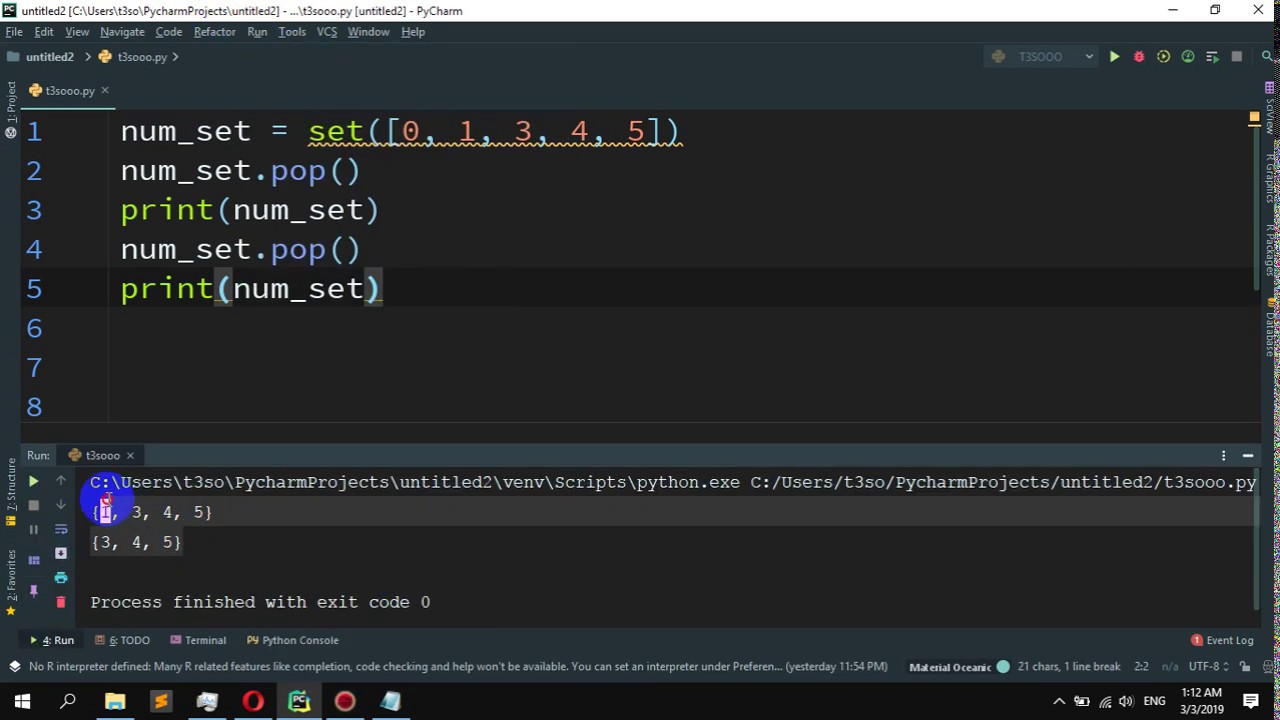Run T3SOOO with the green toolbar play button
Screen dimensions: 1280x720
point(1114,57)
